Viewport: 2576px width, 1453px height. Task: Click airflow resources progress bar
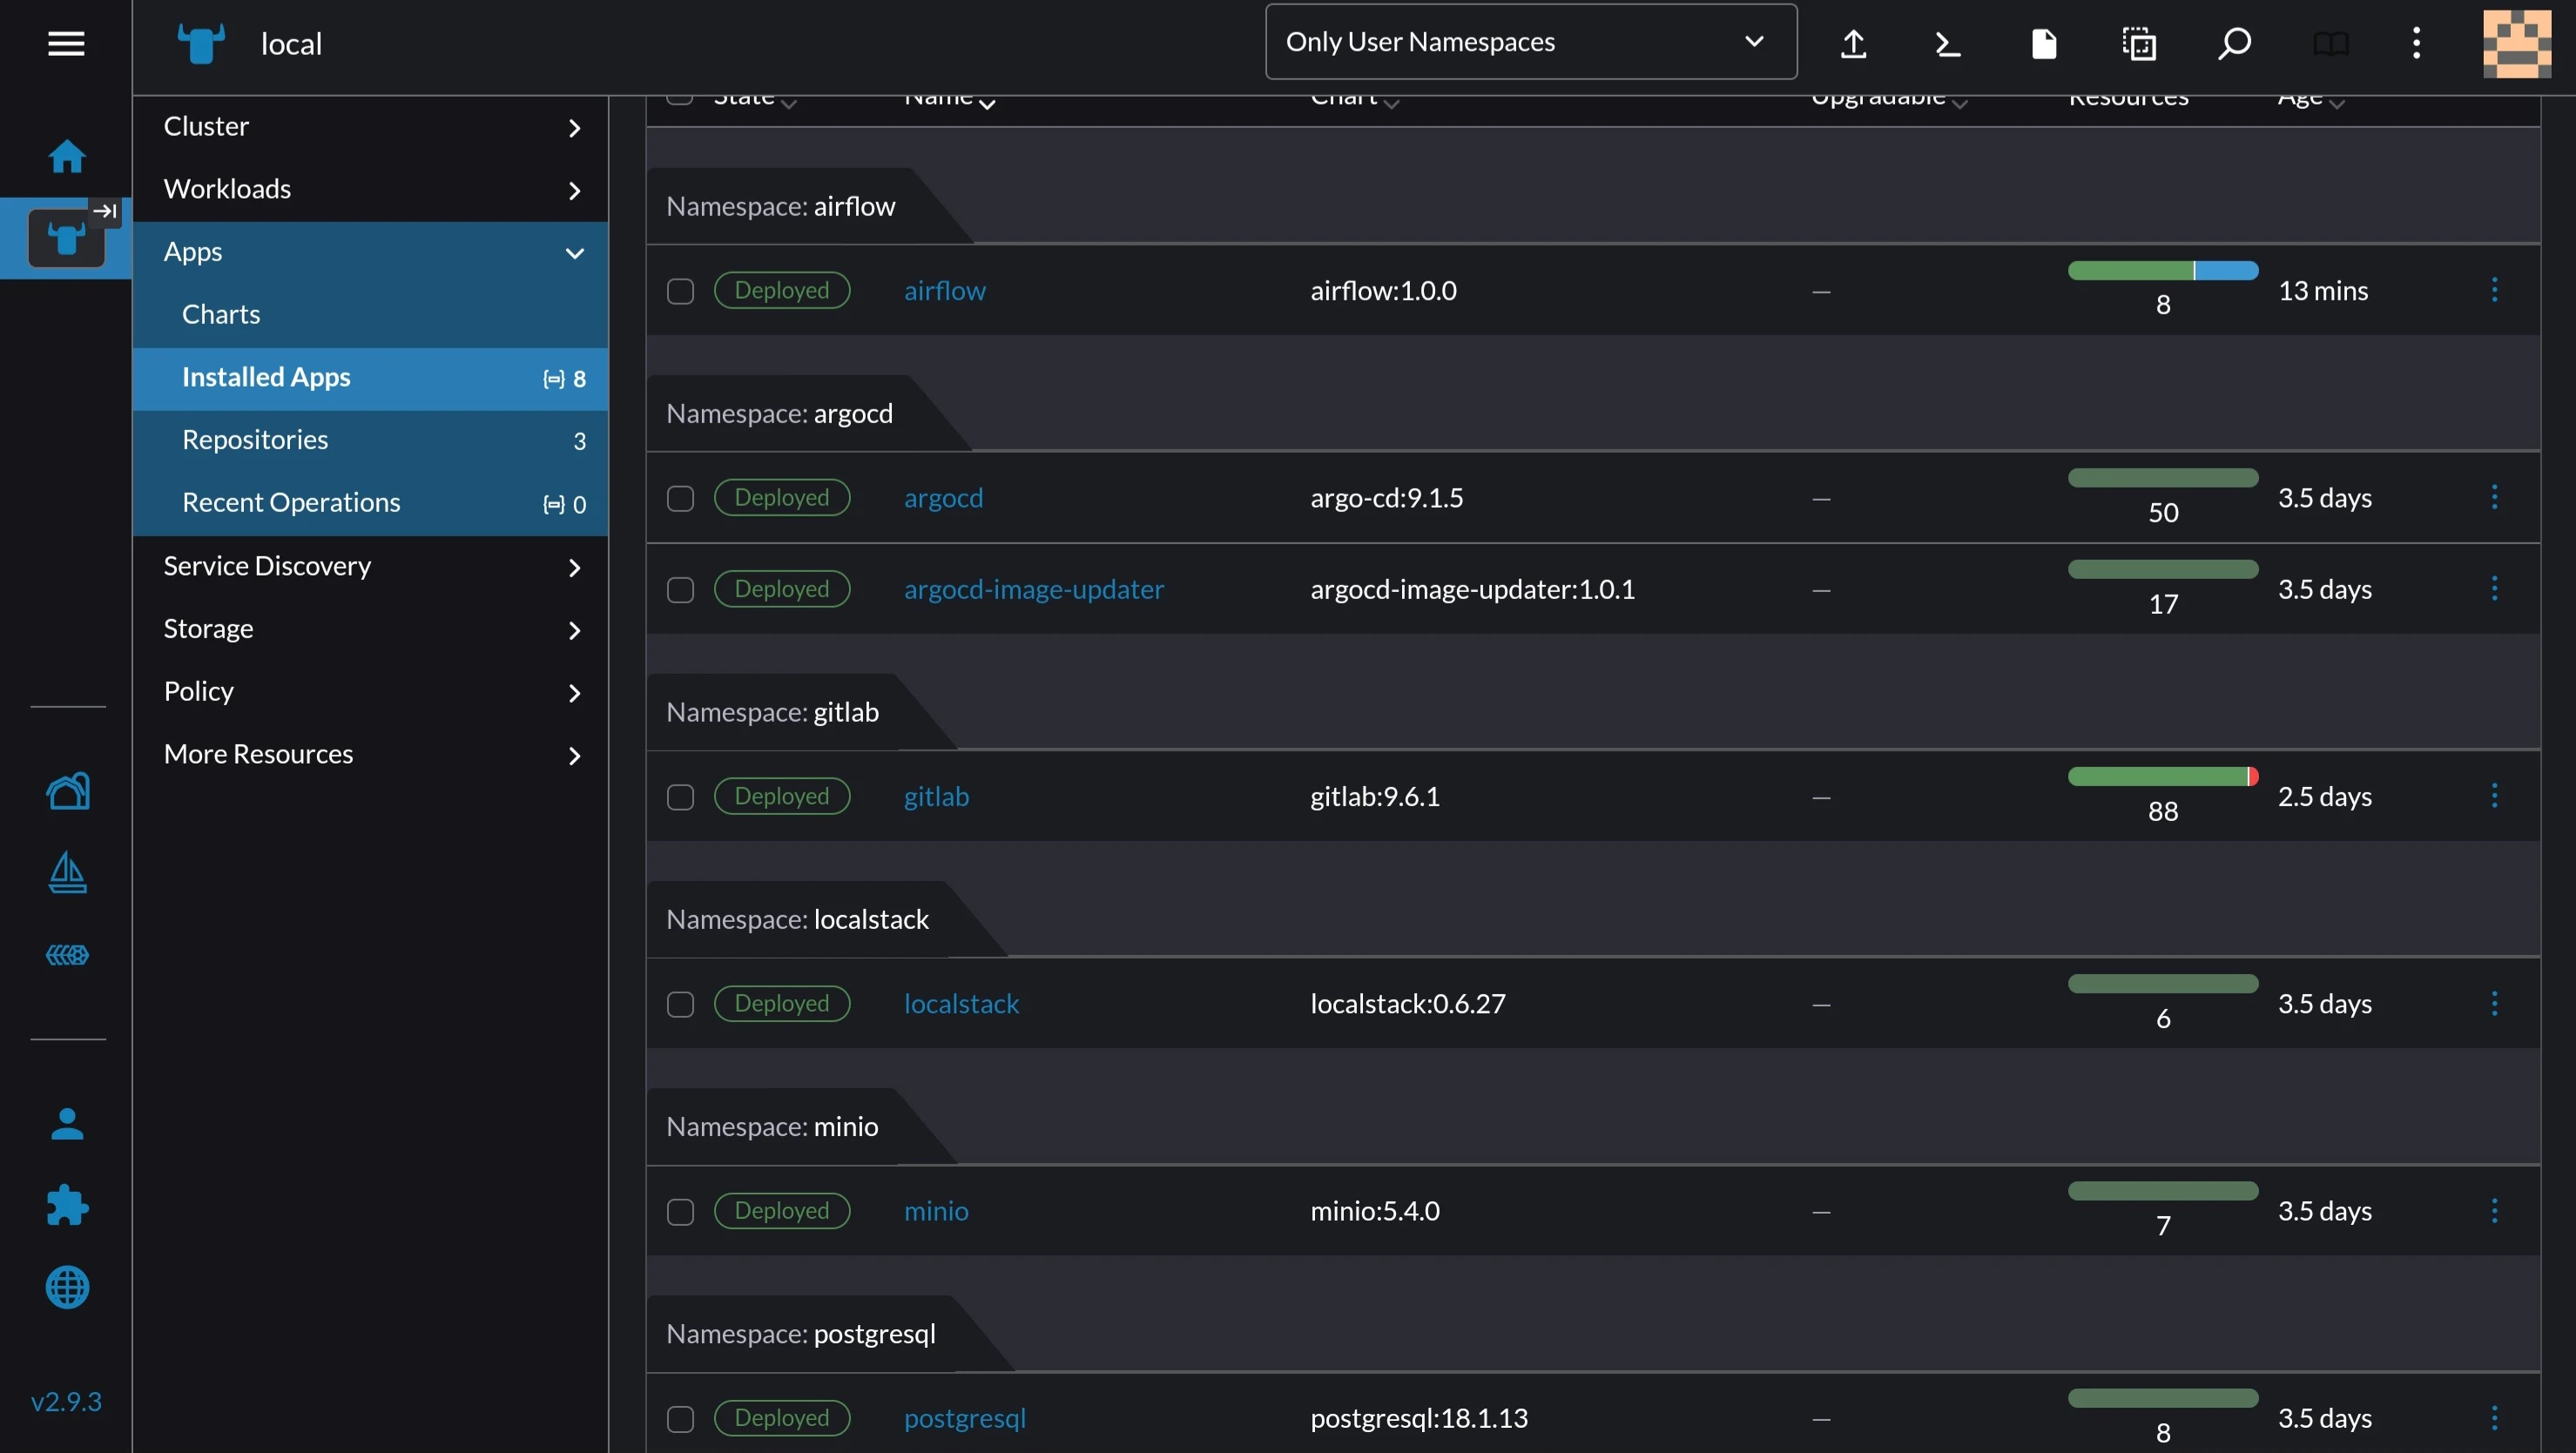click(x=2162, y=270)
